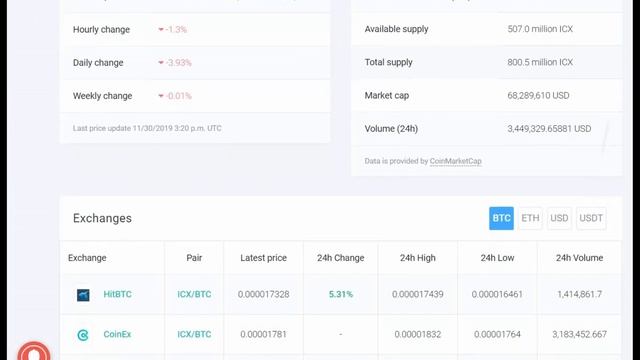Open the ICX/BTC pair on HitBTC row
Viewport: 640px width, 360px height.
pyautogui.click(x=194, y=294)
